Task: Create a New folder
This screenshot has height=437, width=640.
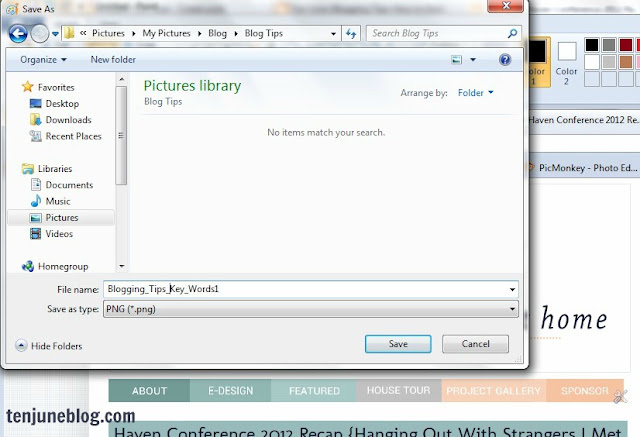Action: (x=113, y=60)
